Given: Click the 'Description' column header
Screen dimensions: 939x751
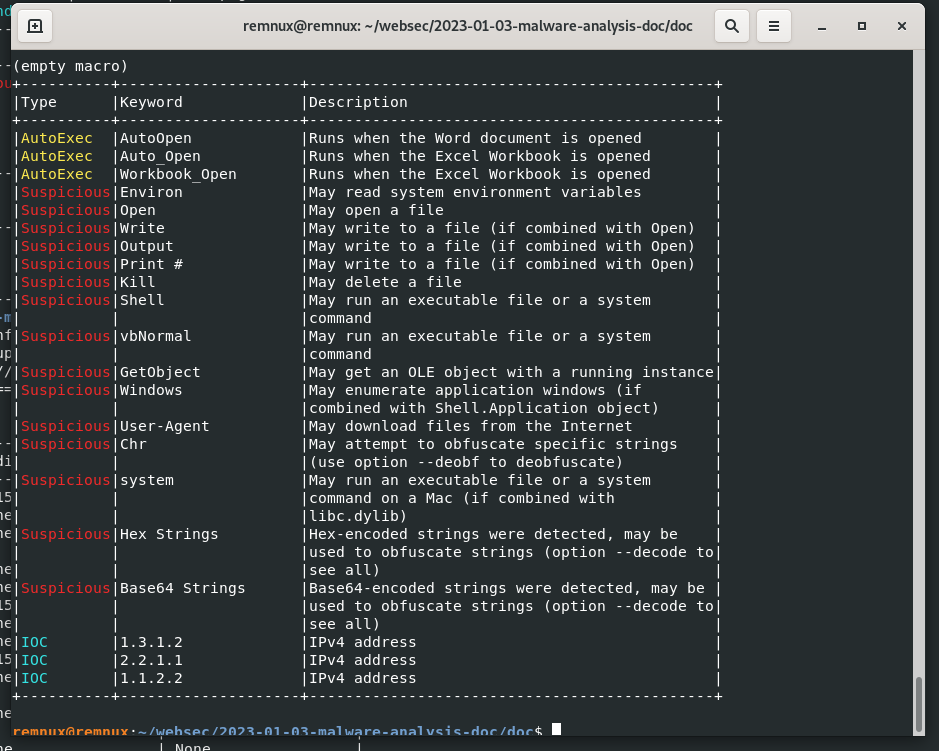Looking at the screenshot, I should pos(358,102).
